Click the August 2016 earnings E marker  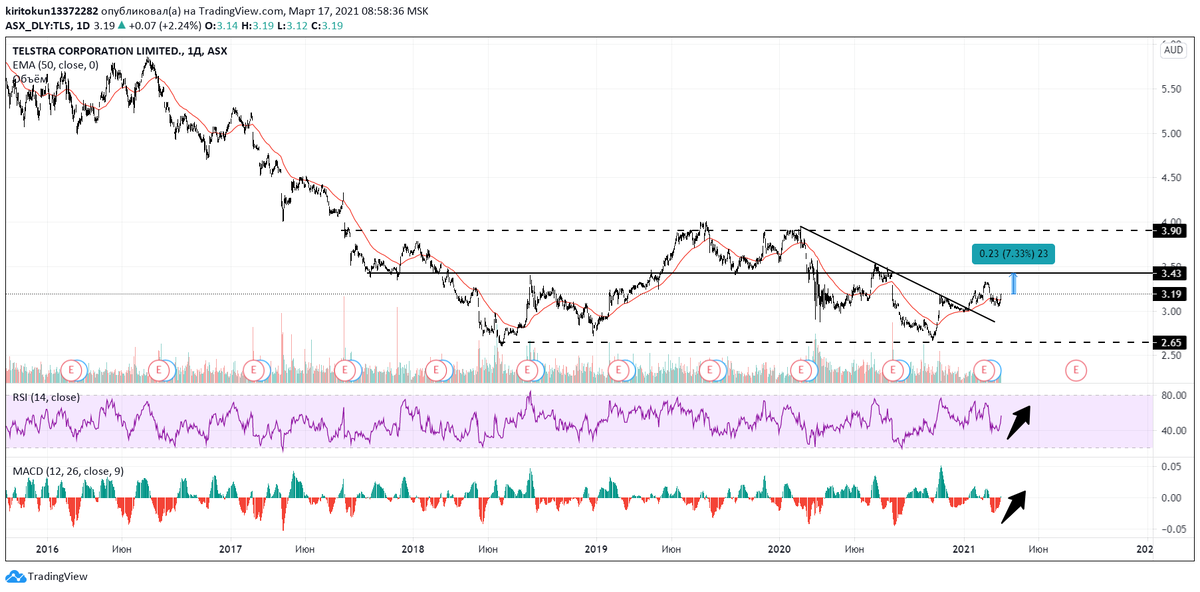pyautogui.click(x=159, y=370)
